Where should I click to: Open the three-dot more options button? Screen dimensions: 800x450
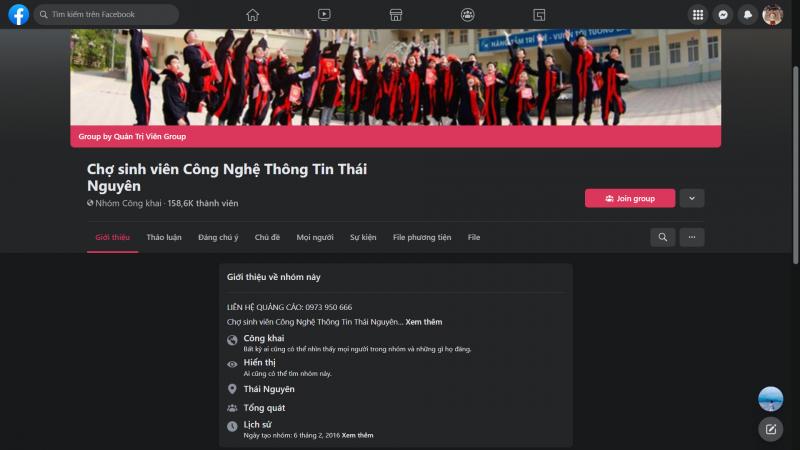point(692,237)
